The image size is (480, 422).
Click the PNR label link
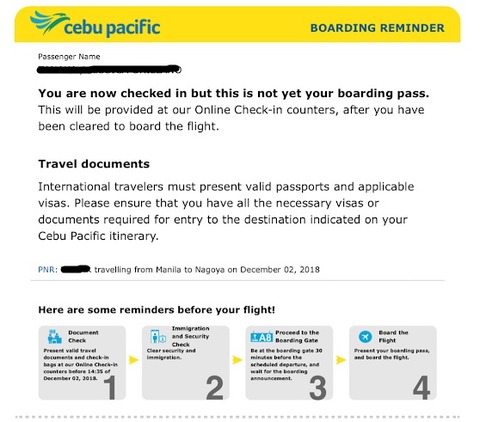[48, 269]
